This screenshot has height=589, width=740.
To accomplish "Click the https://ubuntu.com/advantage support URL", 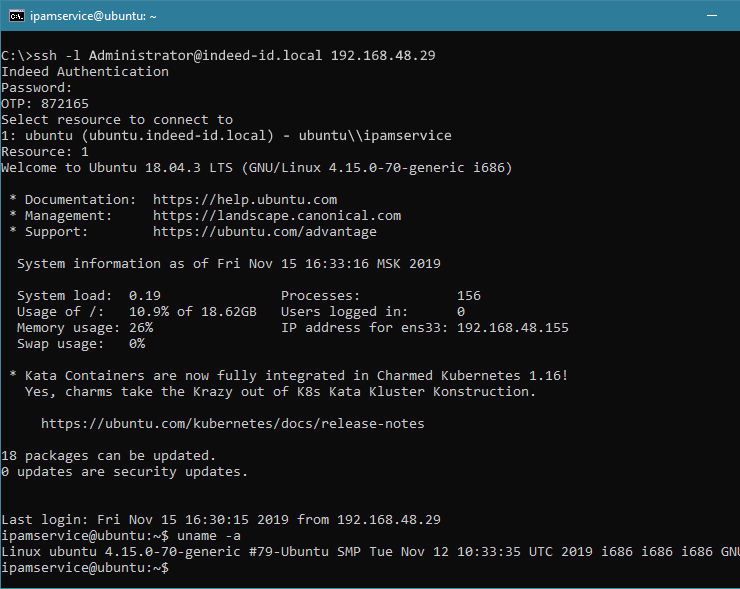I will coord(265,232).
